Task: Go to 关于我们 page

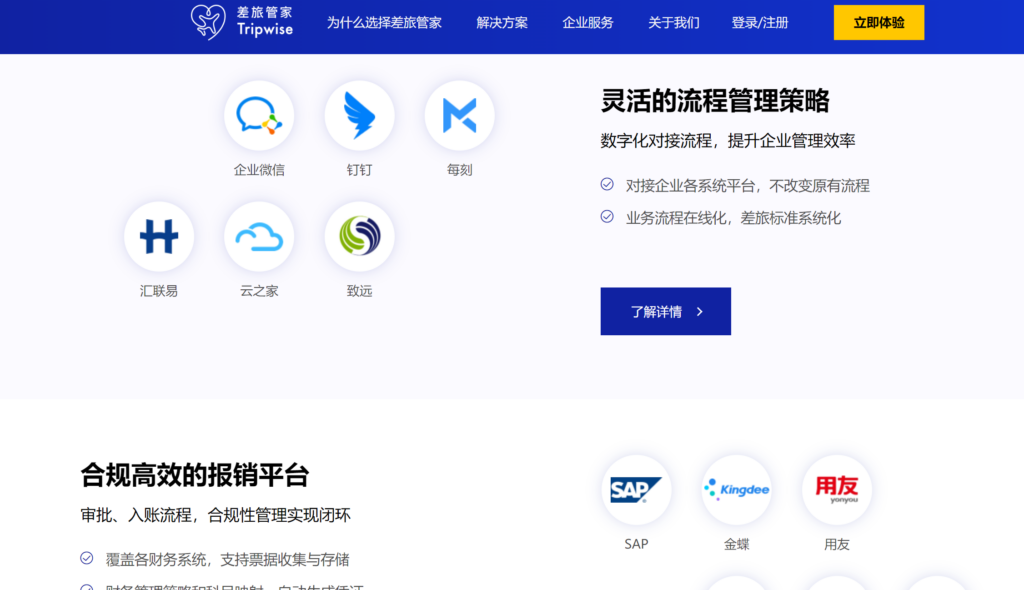Action: coord(673,23)
